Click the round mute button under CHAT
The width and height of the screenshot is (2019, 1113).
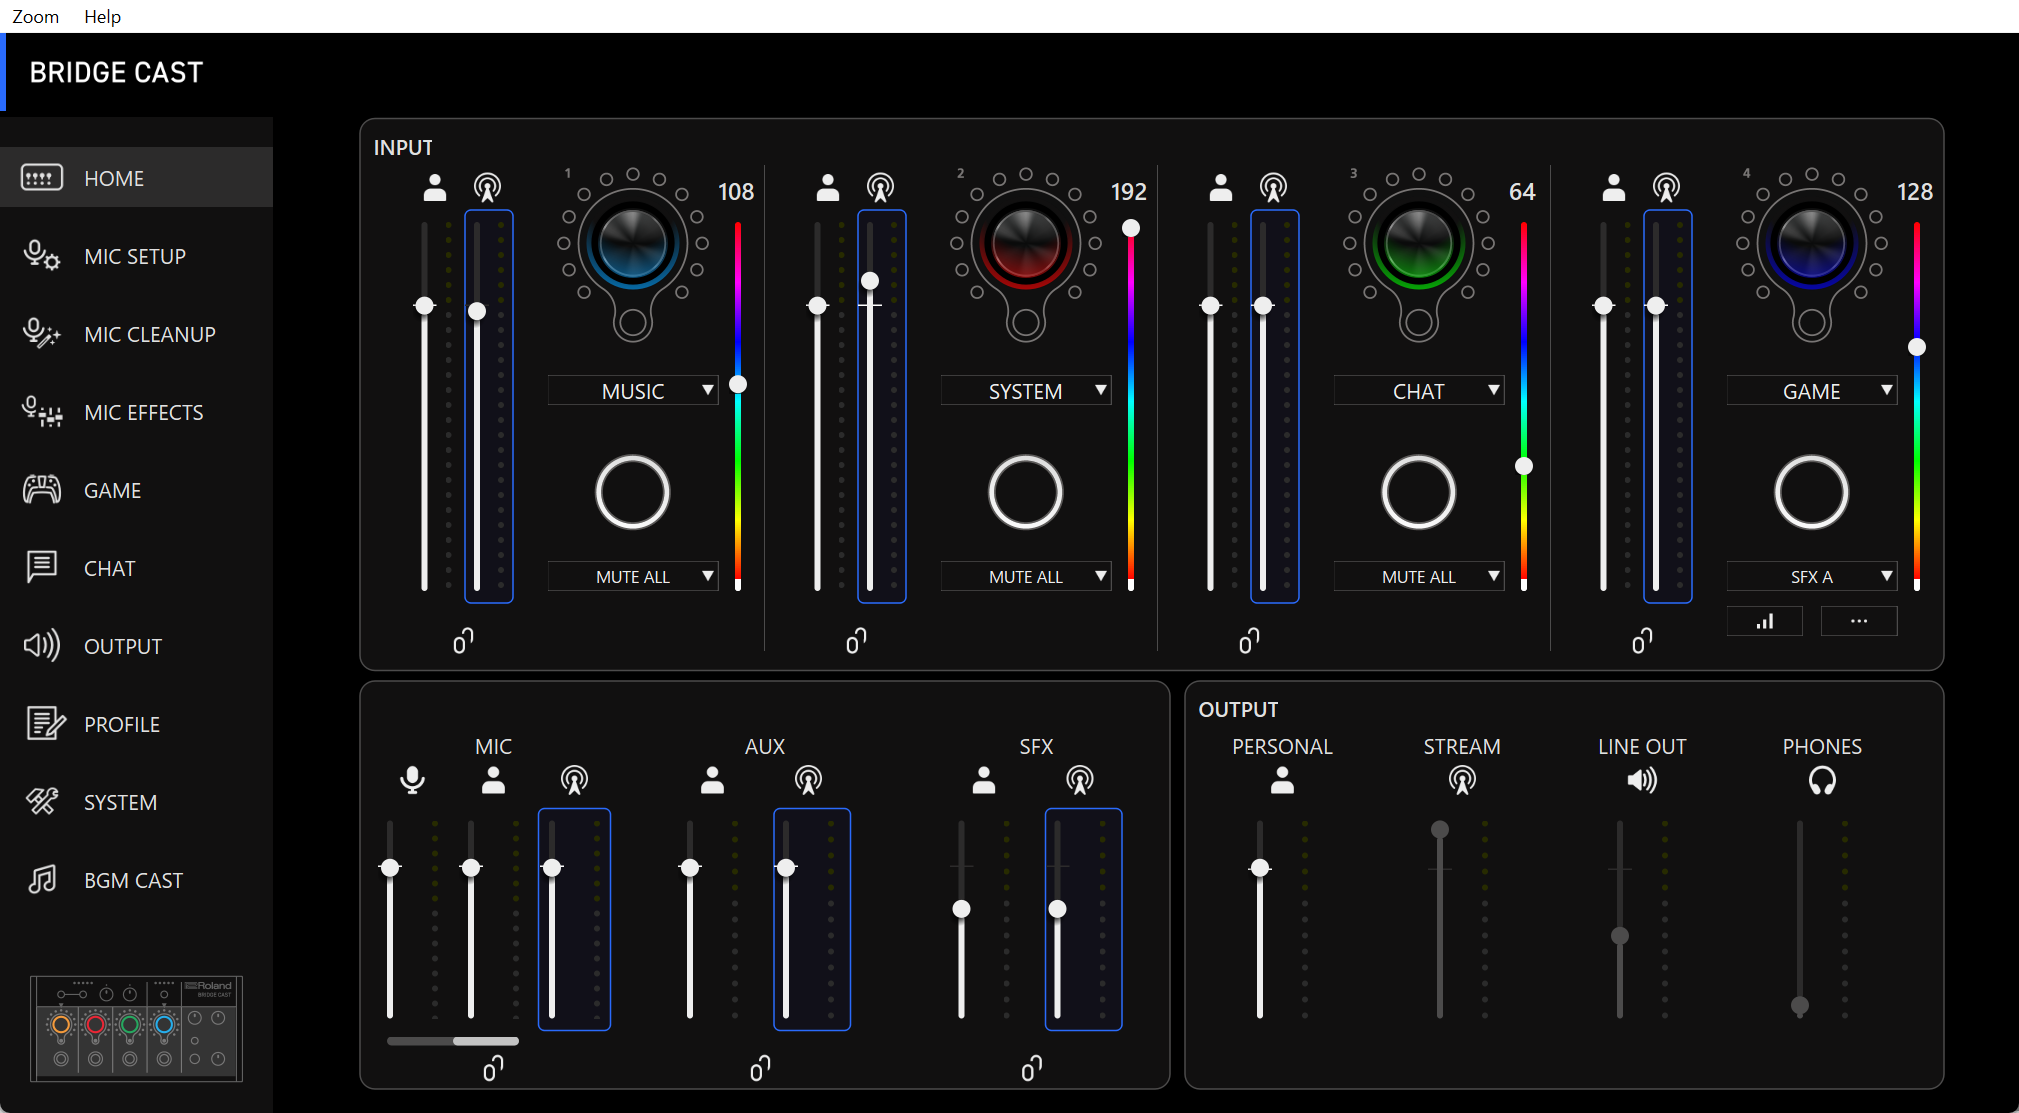tap(1418, 492)
